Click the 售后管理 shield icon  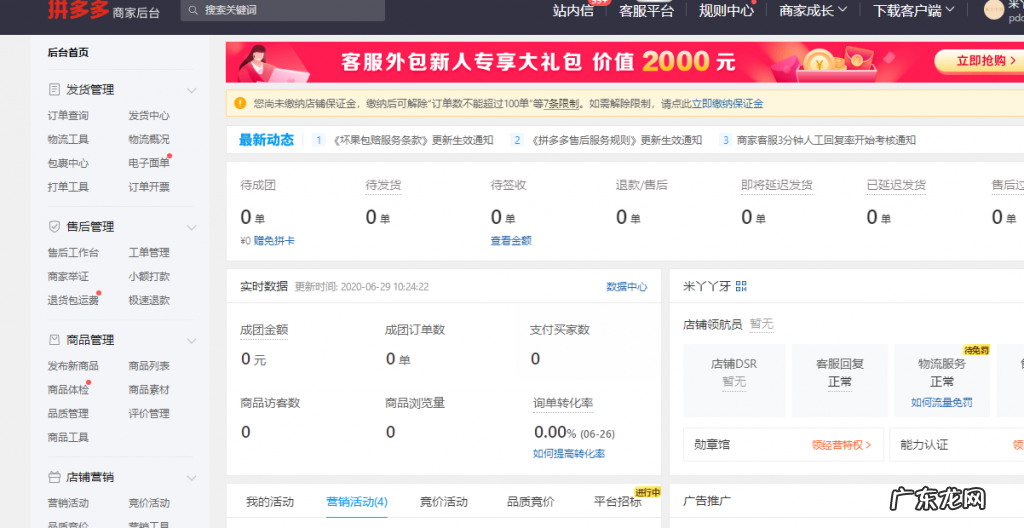[55, 227]
